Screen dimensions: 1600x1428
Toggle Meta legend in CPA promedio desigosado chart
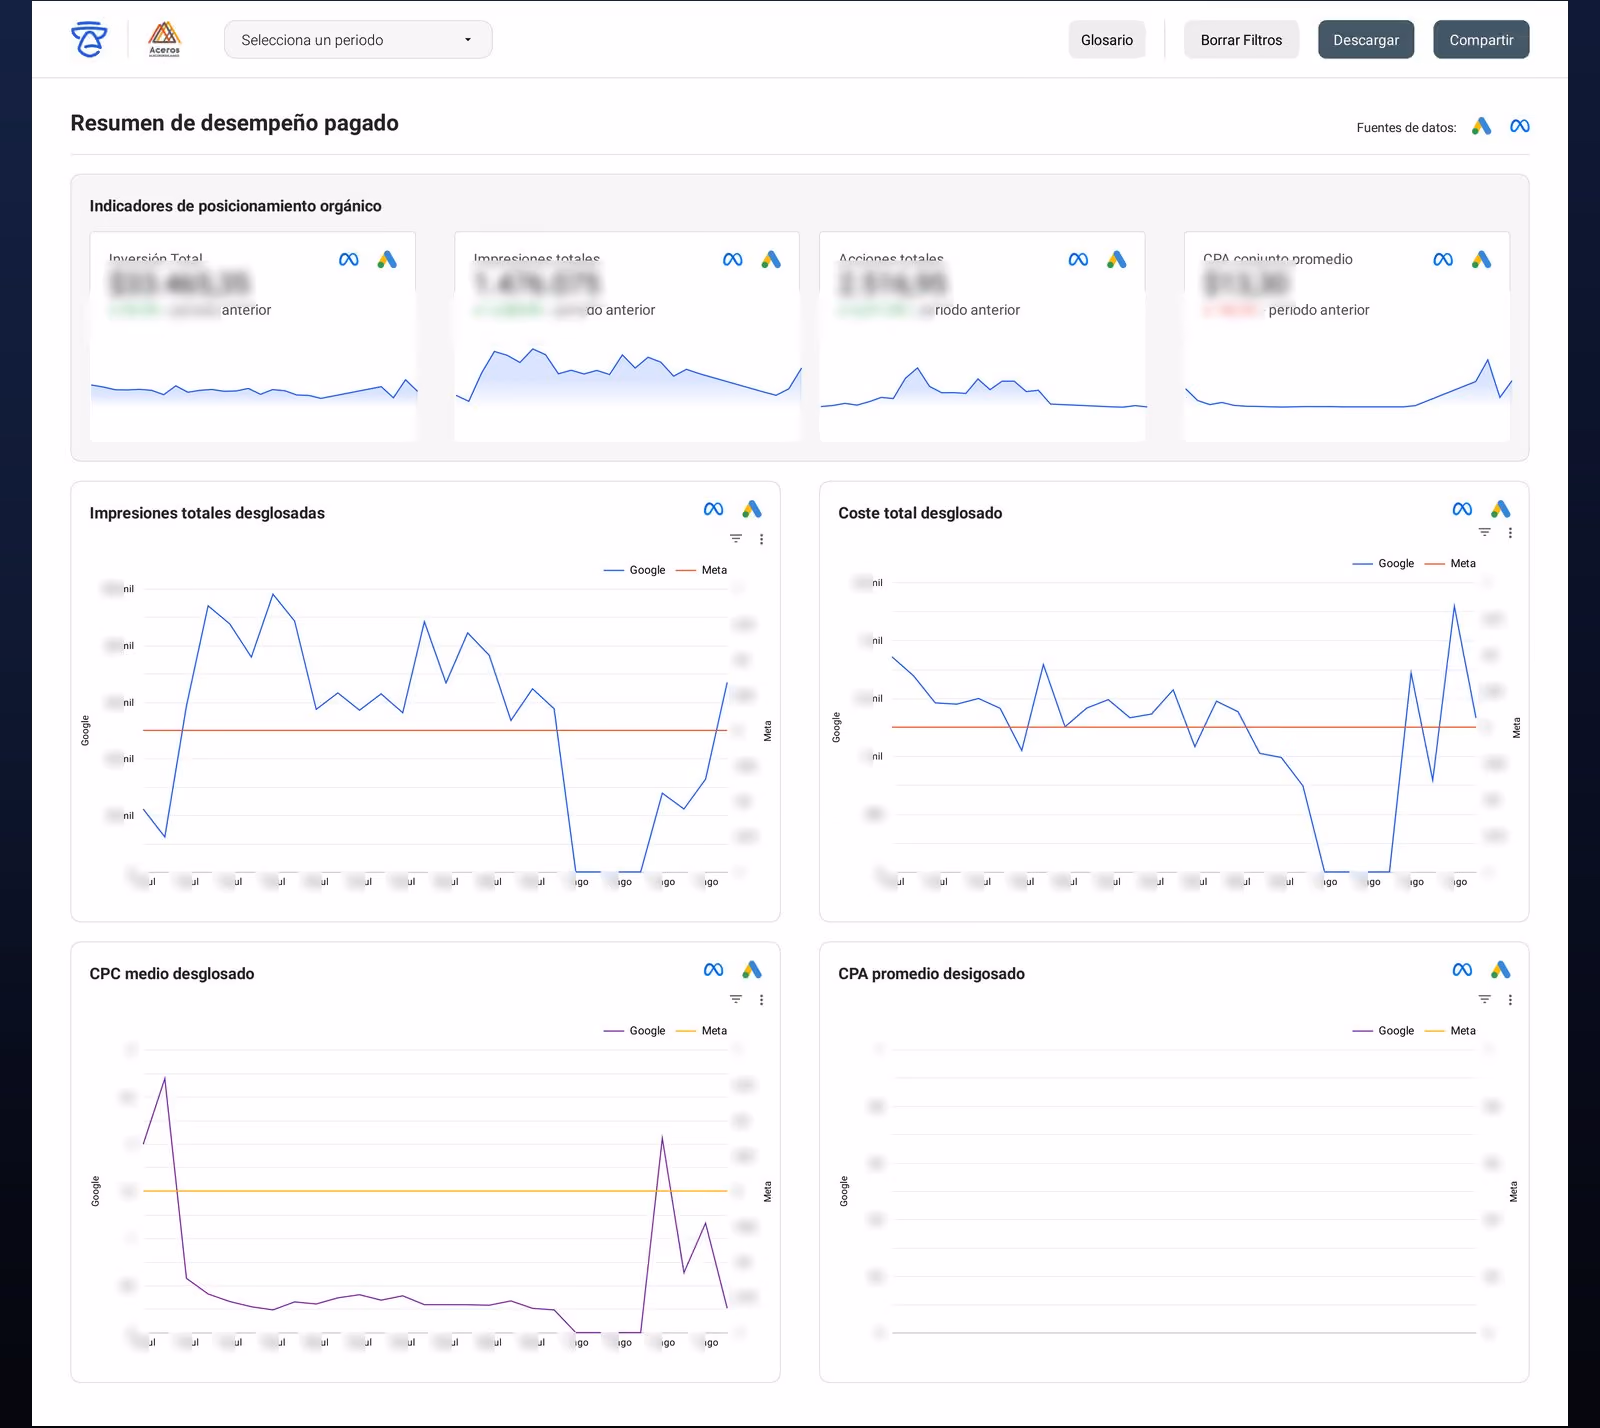(1451, 1031)
